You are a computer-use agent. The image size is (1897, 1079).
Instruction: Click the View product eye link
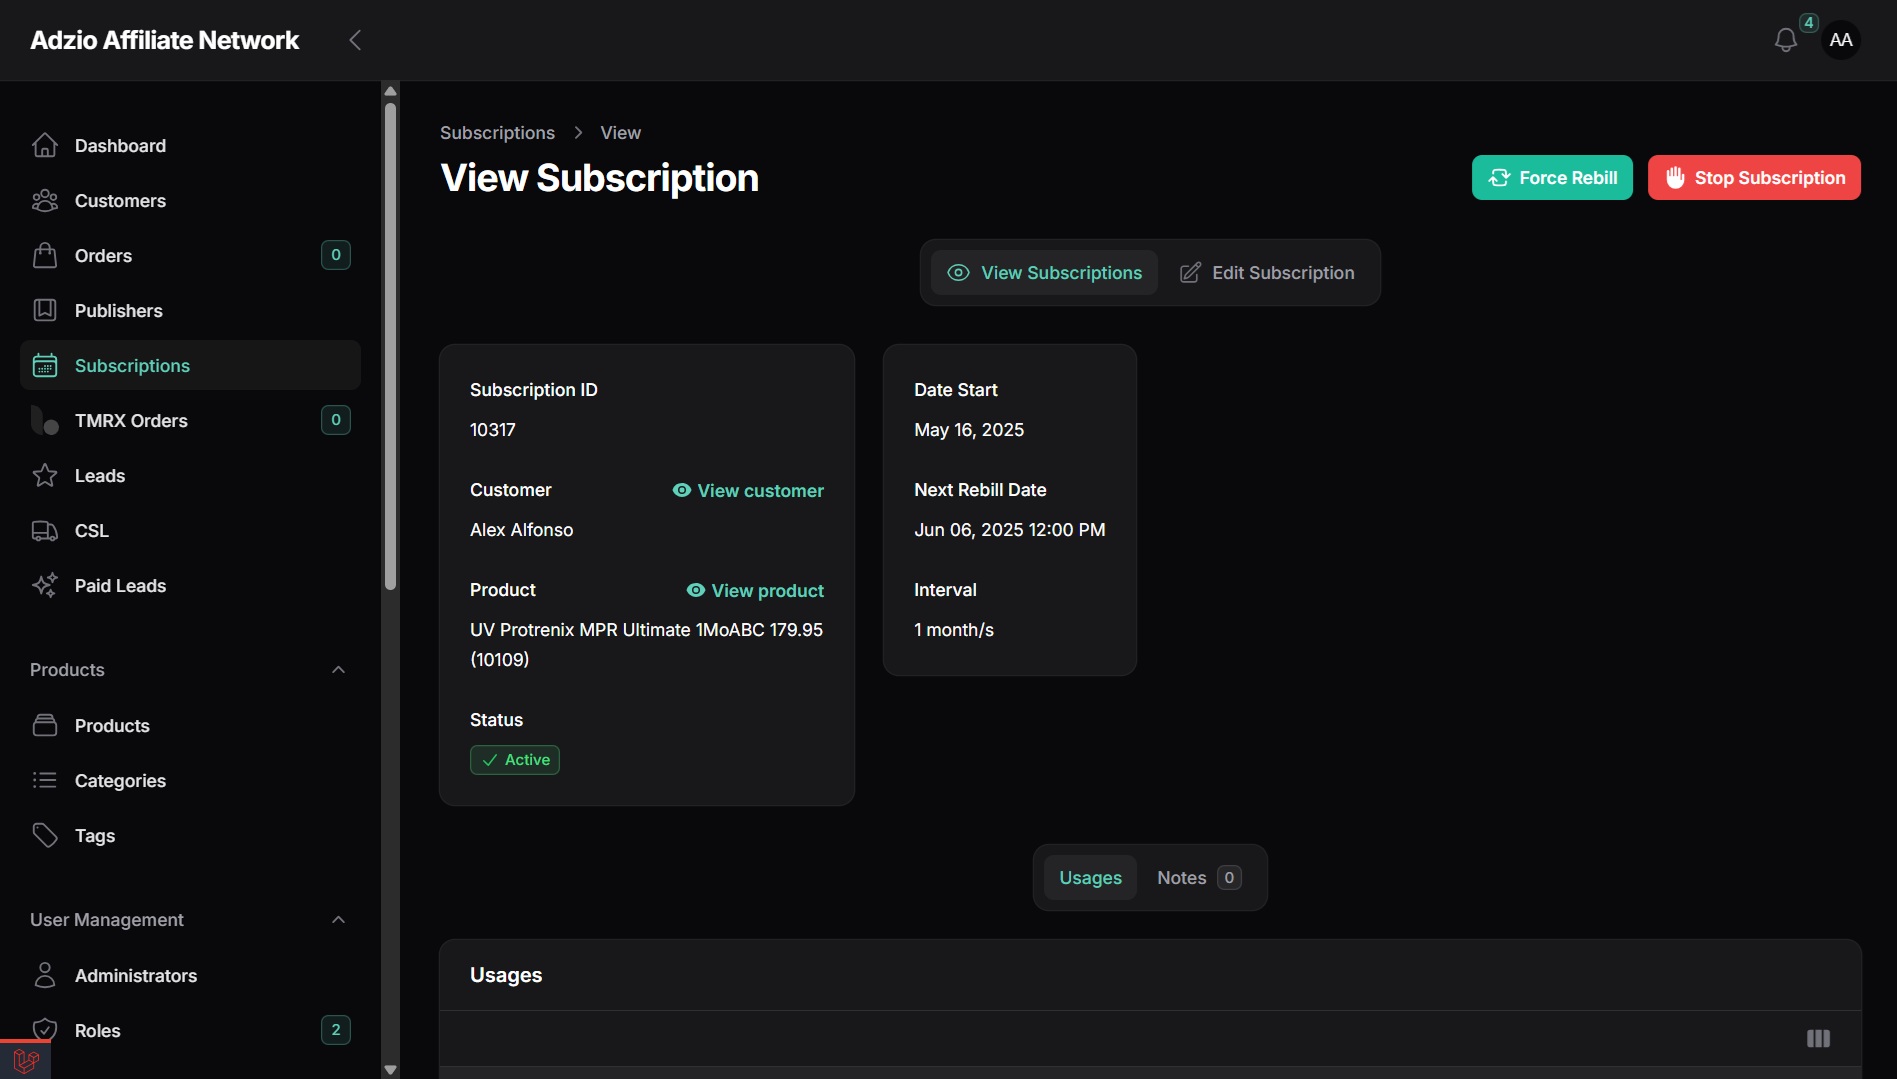[755, 590]
